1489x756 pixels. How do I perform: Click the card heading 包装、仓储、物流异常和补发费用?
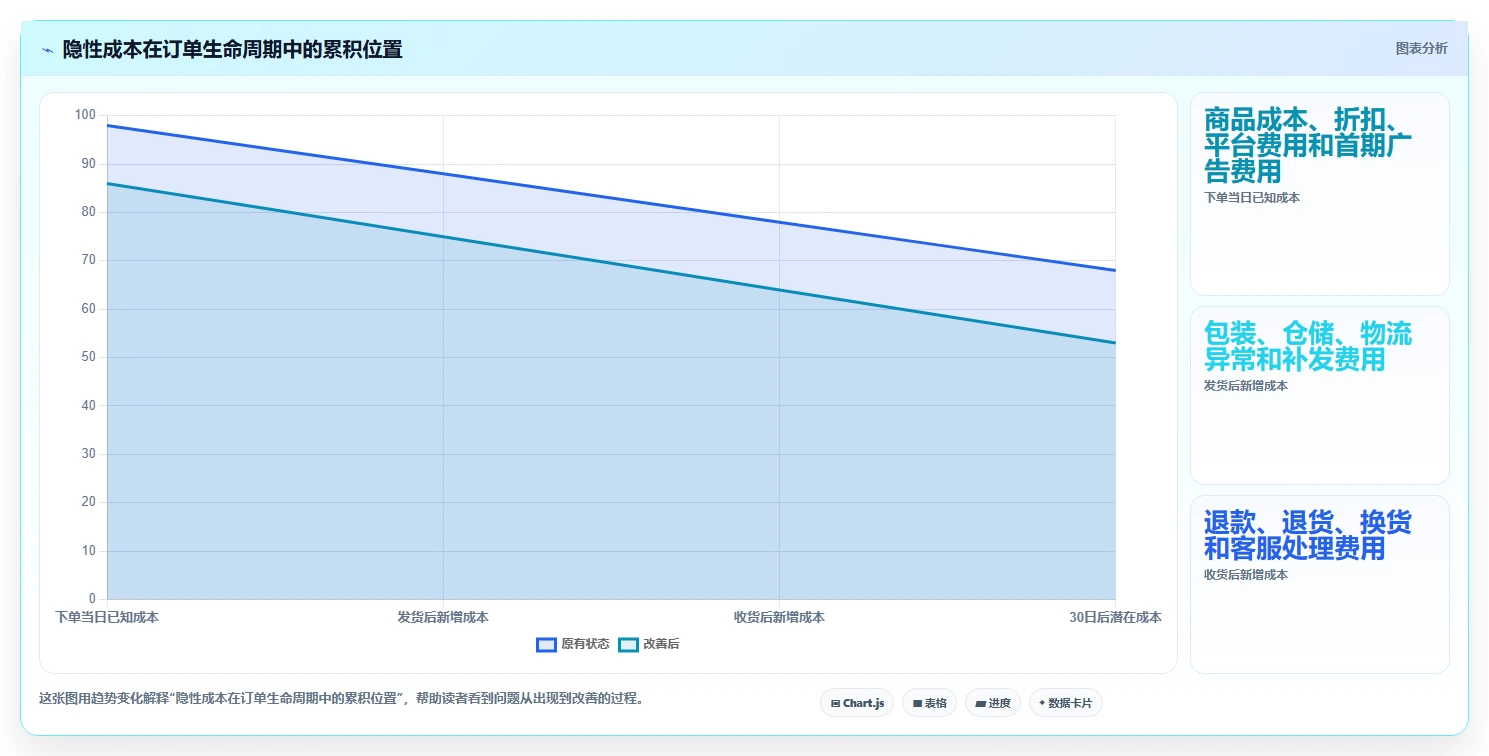1308,346
